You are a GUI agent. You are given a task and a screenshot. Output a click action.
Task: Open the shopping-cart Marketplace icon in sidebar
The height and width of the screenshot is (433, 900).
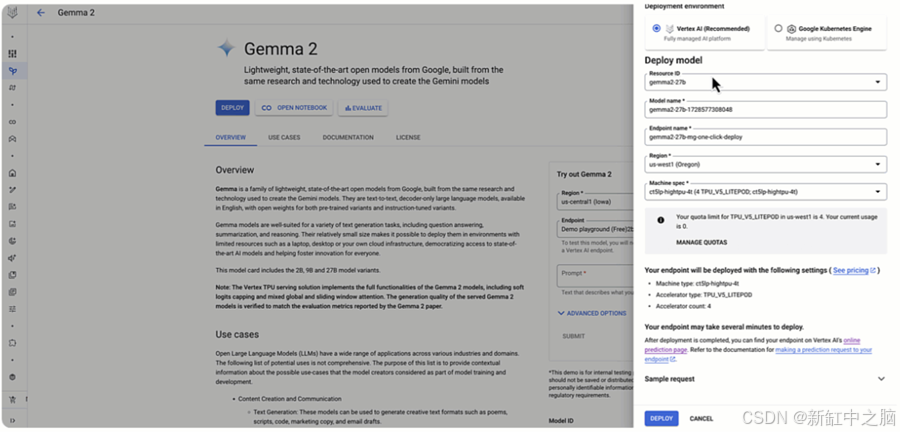(13, 399)
